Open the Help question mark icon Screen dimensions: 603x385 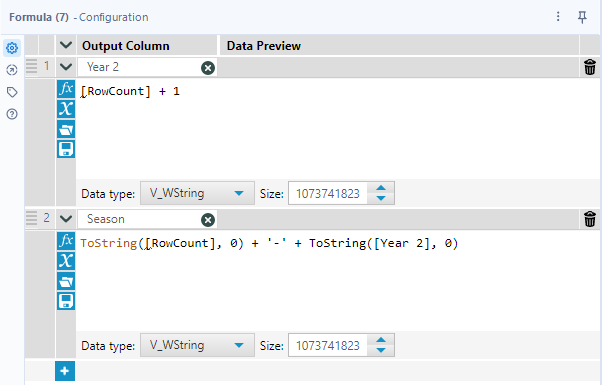[x=12, y=114]
